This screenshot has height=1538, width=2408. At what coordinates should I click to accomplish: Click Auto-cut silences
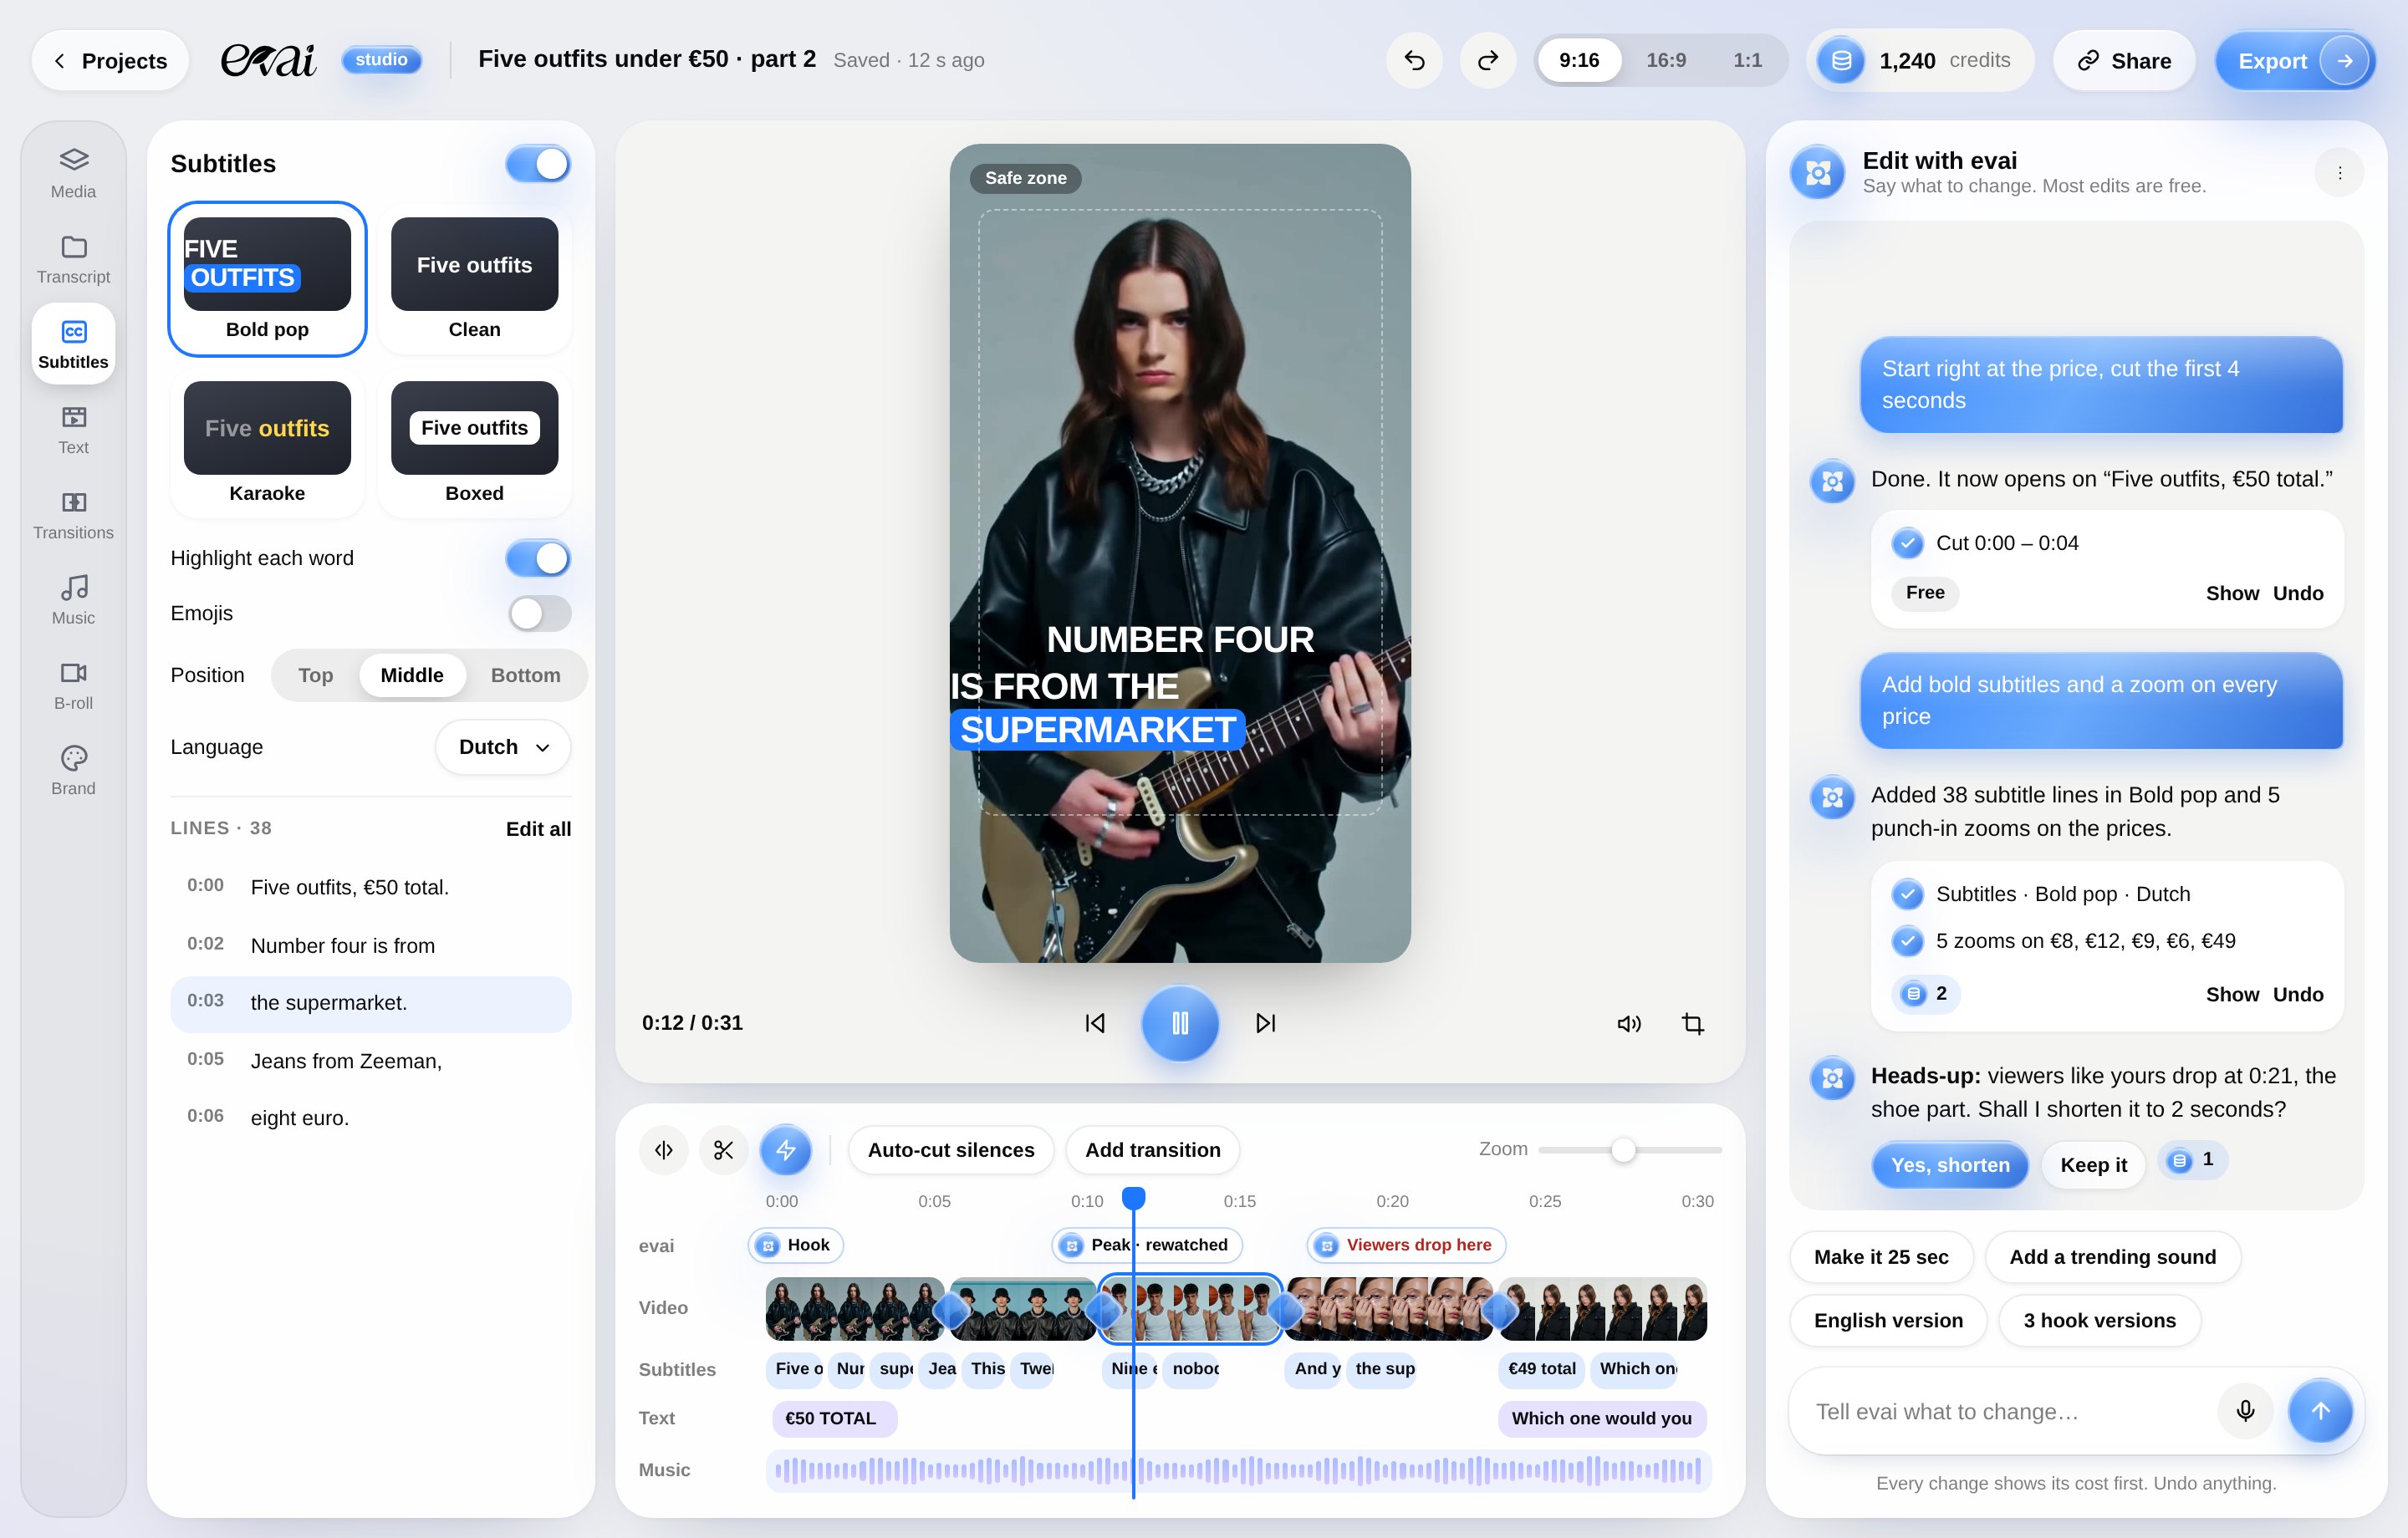950,1150
